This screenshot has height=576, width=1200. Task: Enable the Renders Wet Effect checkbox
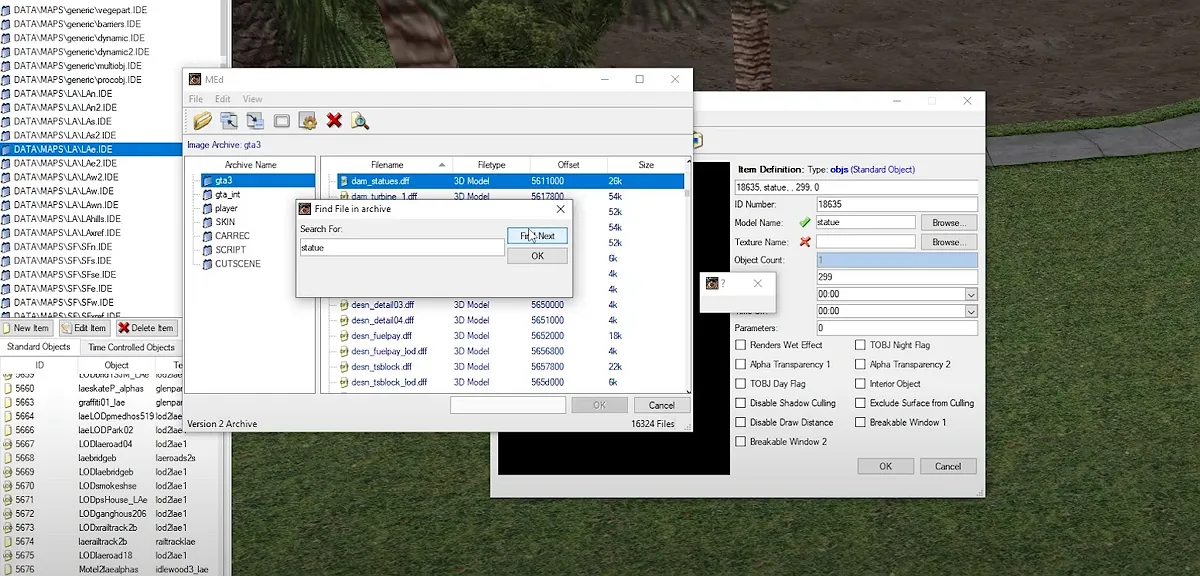tap(741, 345)
